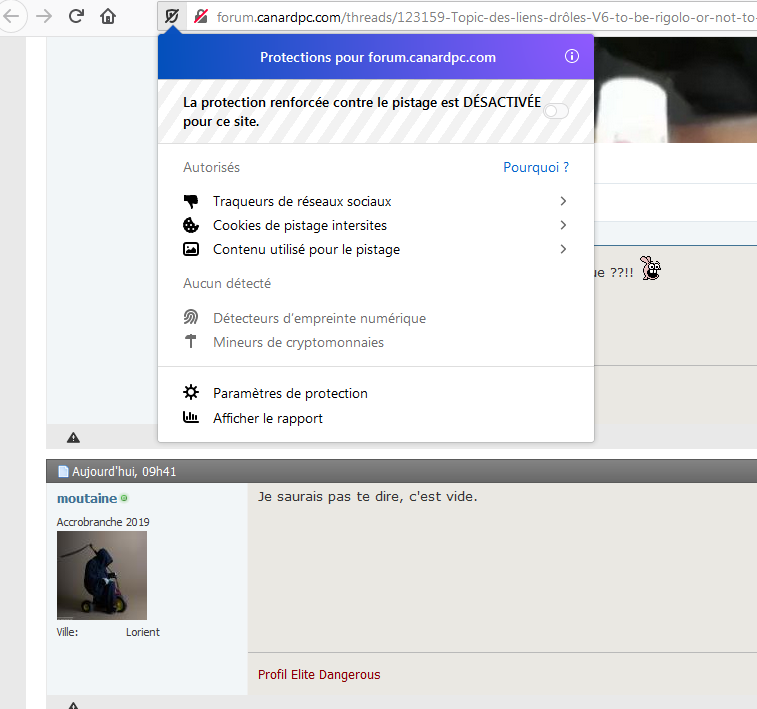The height and width of the screenshot is (709, 757).
Task: Select Afficher le rapport entry
Action: point(268,418)
